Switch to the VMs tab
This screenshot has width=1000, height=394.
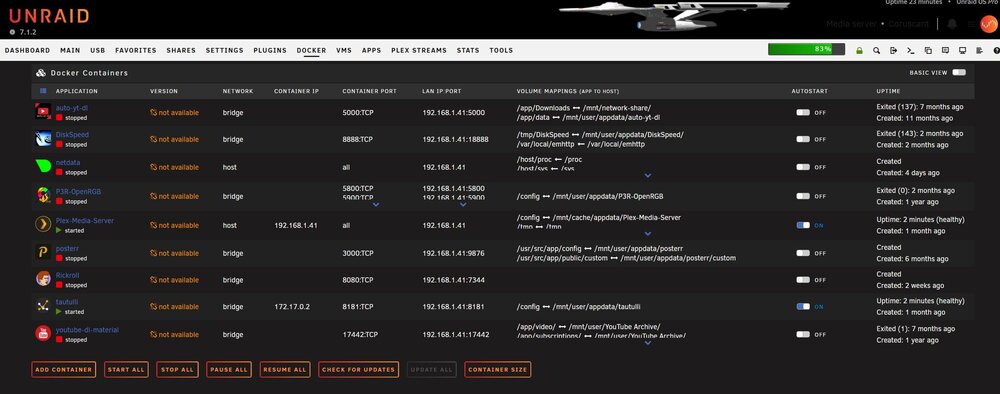click(344, 50)
